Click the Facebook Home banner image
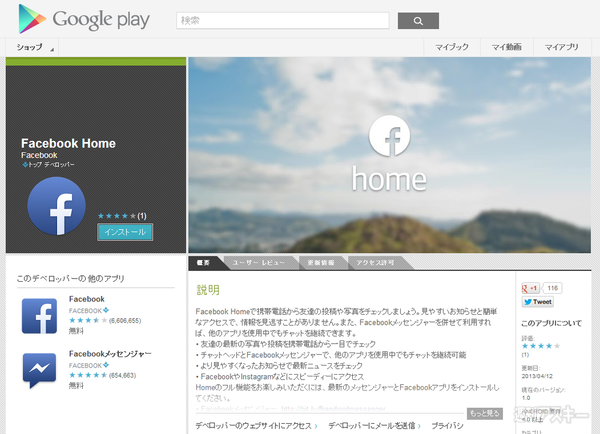This screenshot has height=434, width=600. coord(390,155)
